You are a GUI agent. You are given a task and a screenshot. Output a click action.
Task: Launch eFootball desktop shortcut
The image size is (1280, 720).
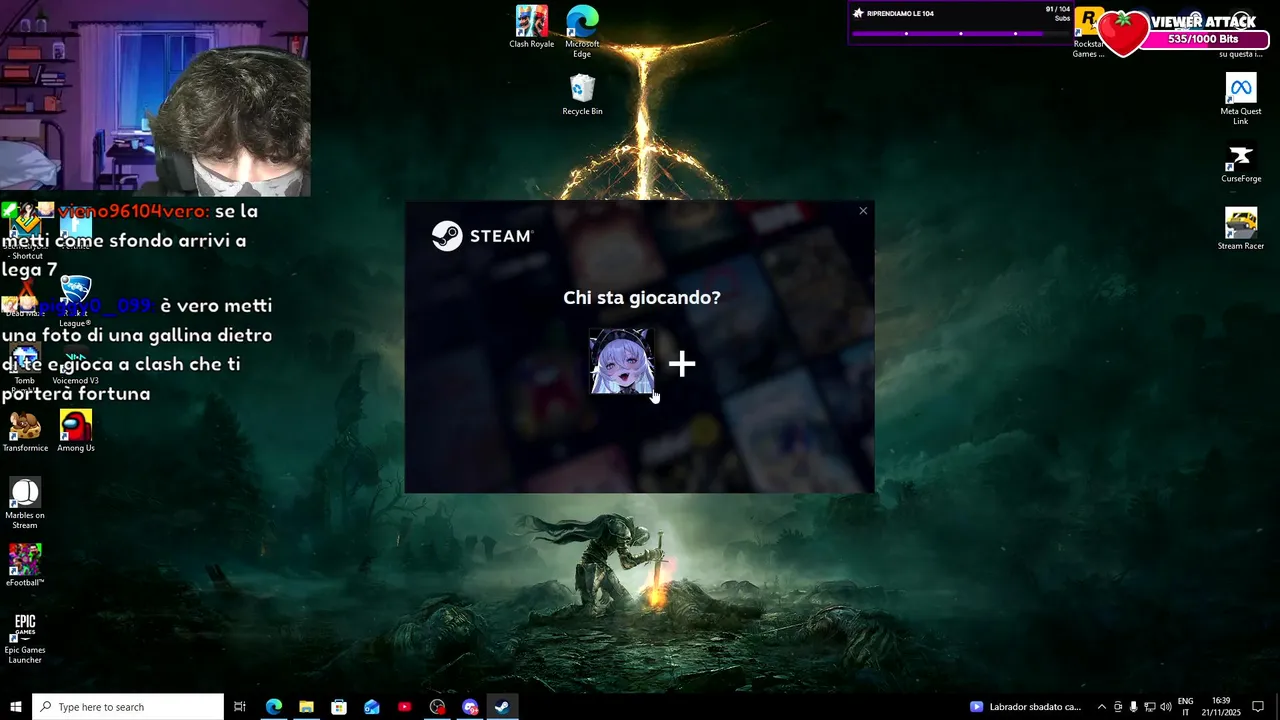pos(25,565)
